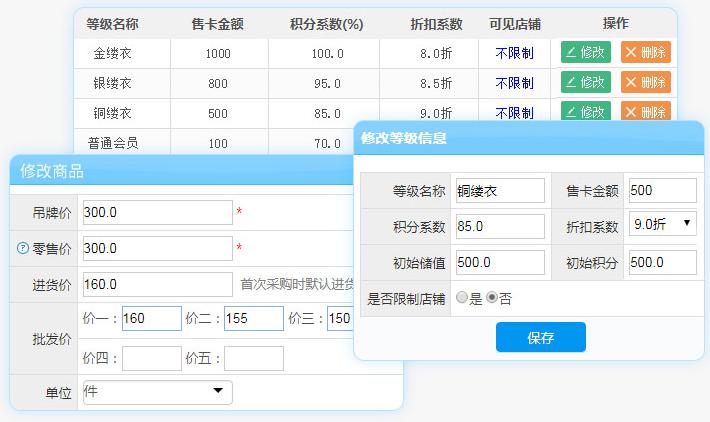Click the 初始积分 input field
Screen dimensions: 710x422
tap(662, 262)
